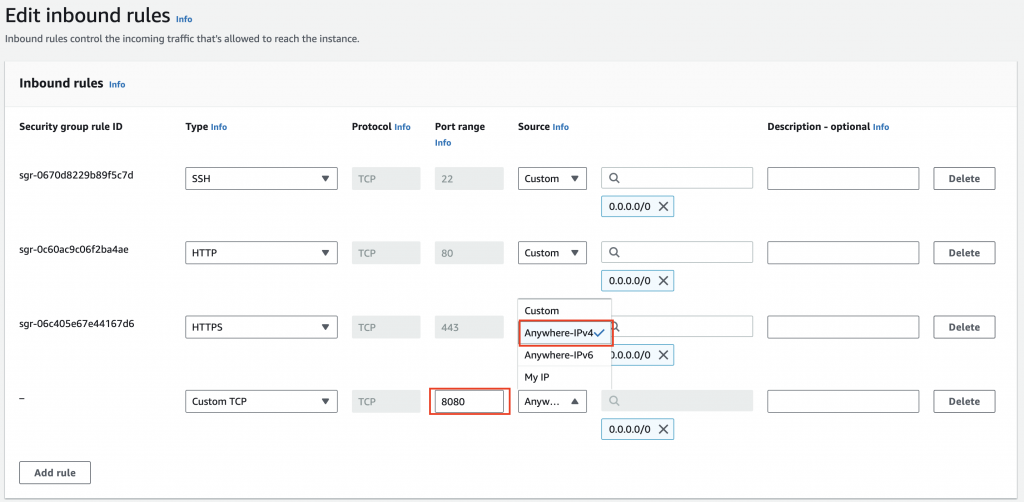1024x502 pixels.
Task: Click the Add rule button
Action: pyautogui.click(x=55, y=472)
